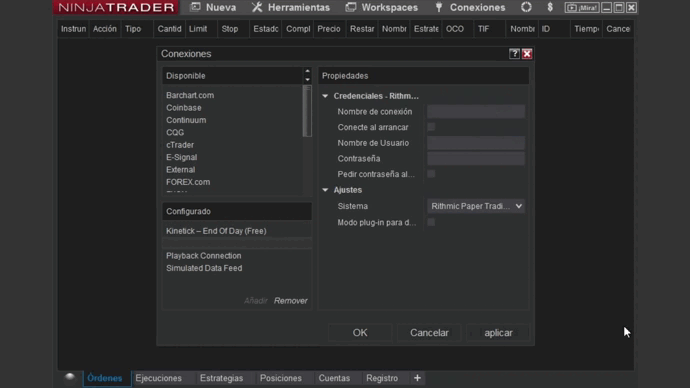
Task: Switch to the Posiciones tab
Action: pyautogui.click(x=281, y=378)
